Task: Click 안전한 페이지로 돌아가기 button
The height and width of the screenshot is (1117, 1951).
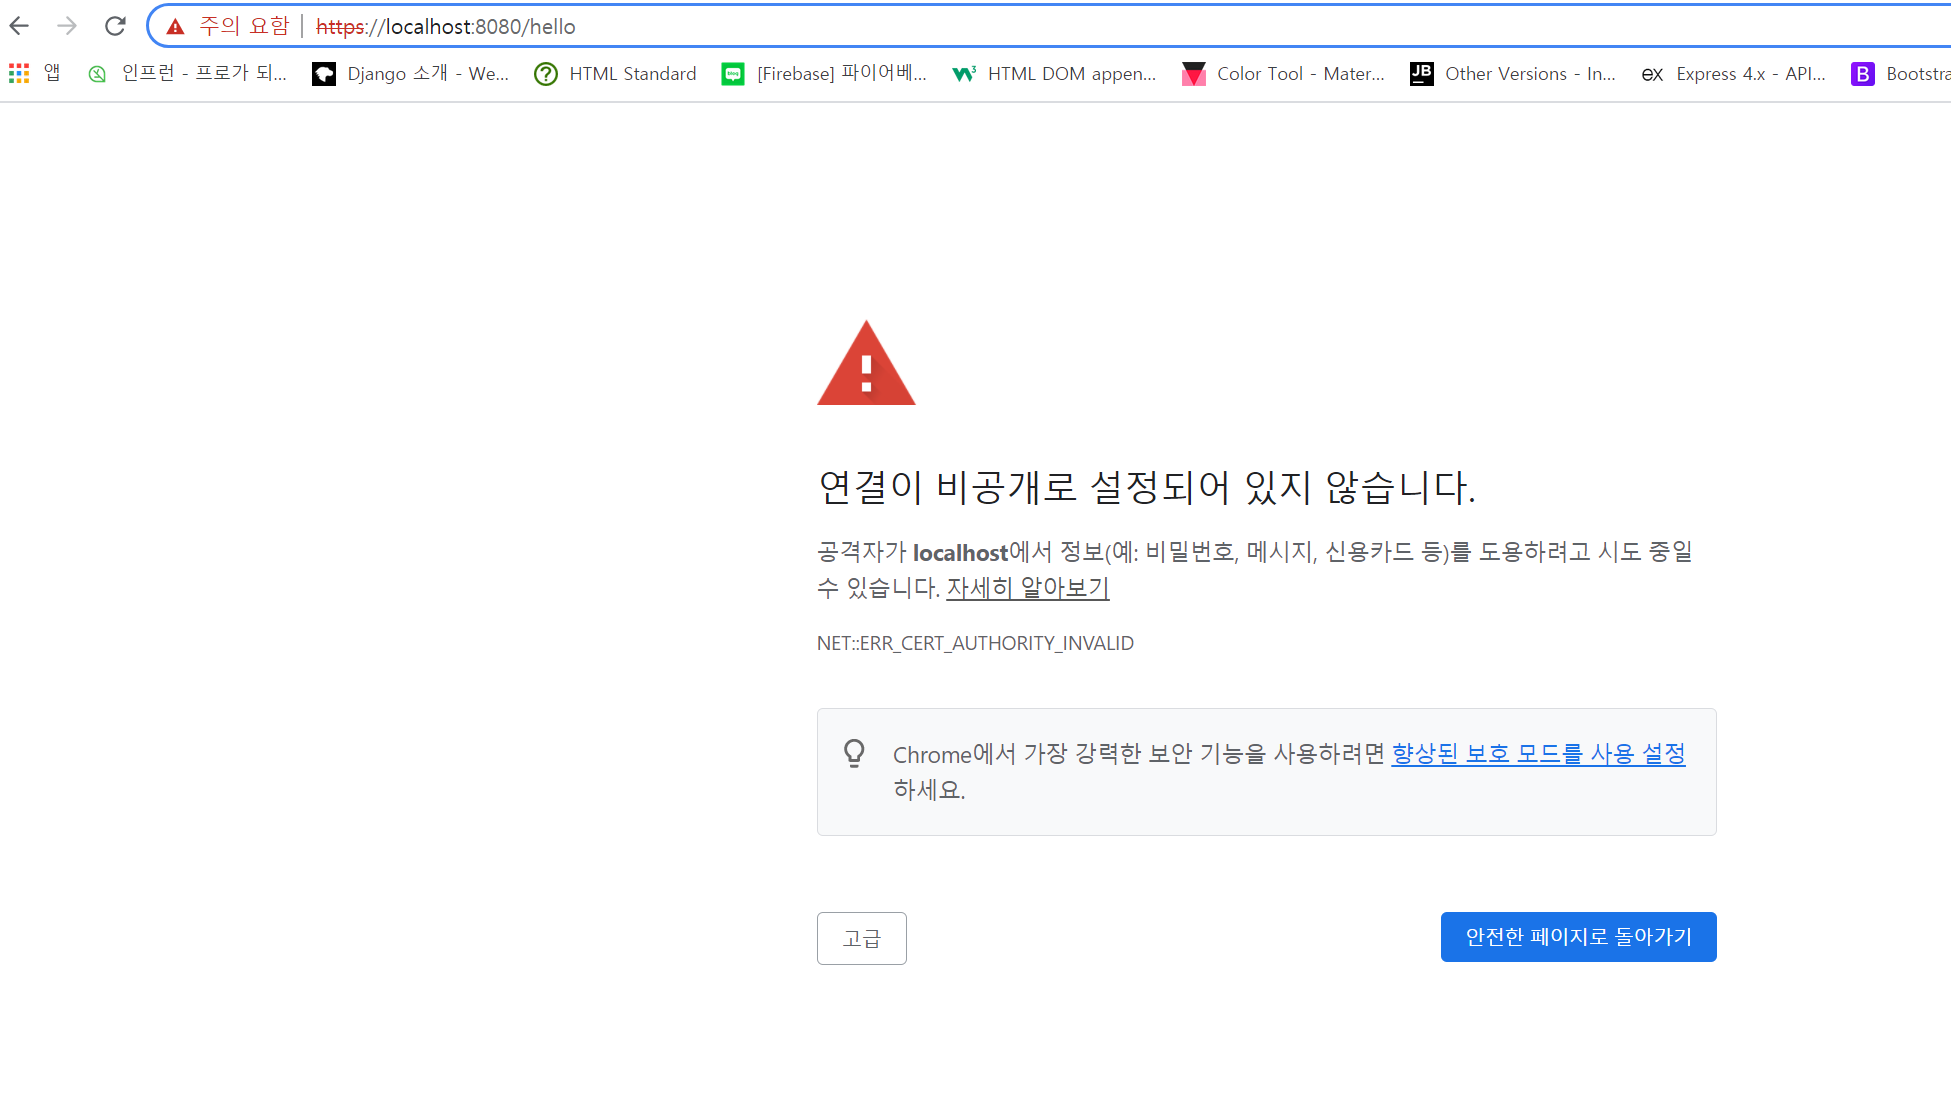Action: [x=1578, y=937]
